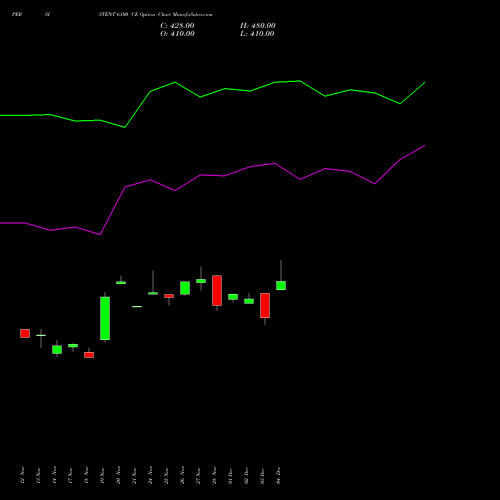Click the tall green candle on 19 Nov

[x=105, y=318]
